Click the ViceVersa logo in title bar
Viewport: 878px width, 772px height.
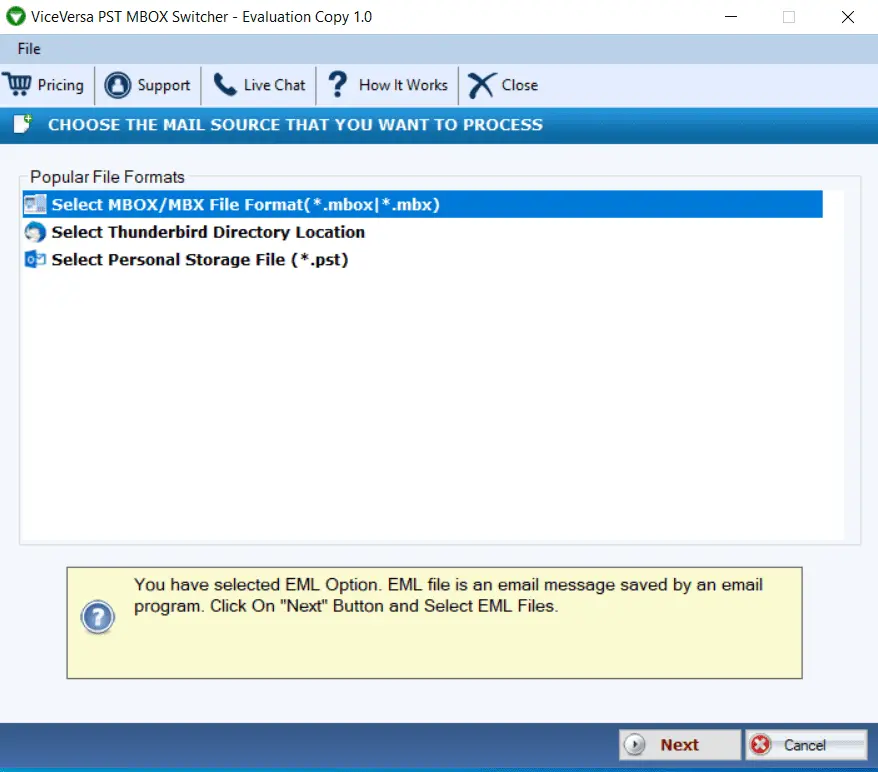click(x=16, y=17)
